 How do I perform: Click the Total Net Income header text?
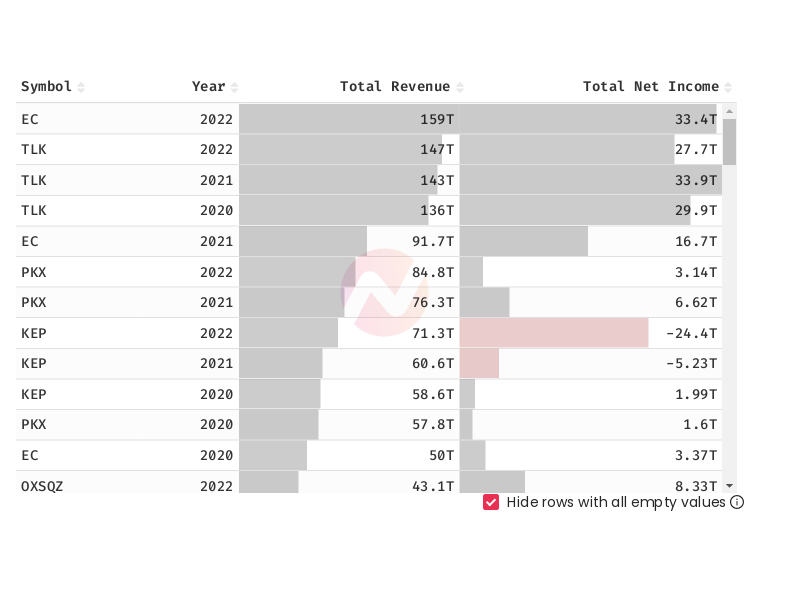point(651,86)
